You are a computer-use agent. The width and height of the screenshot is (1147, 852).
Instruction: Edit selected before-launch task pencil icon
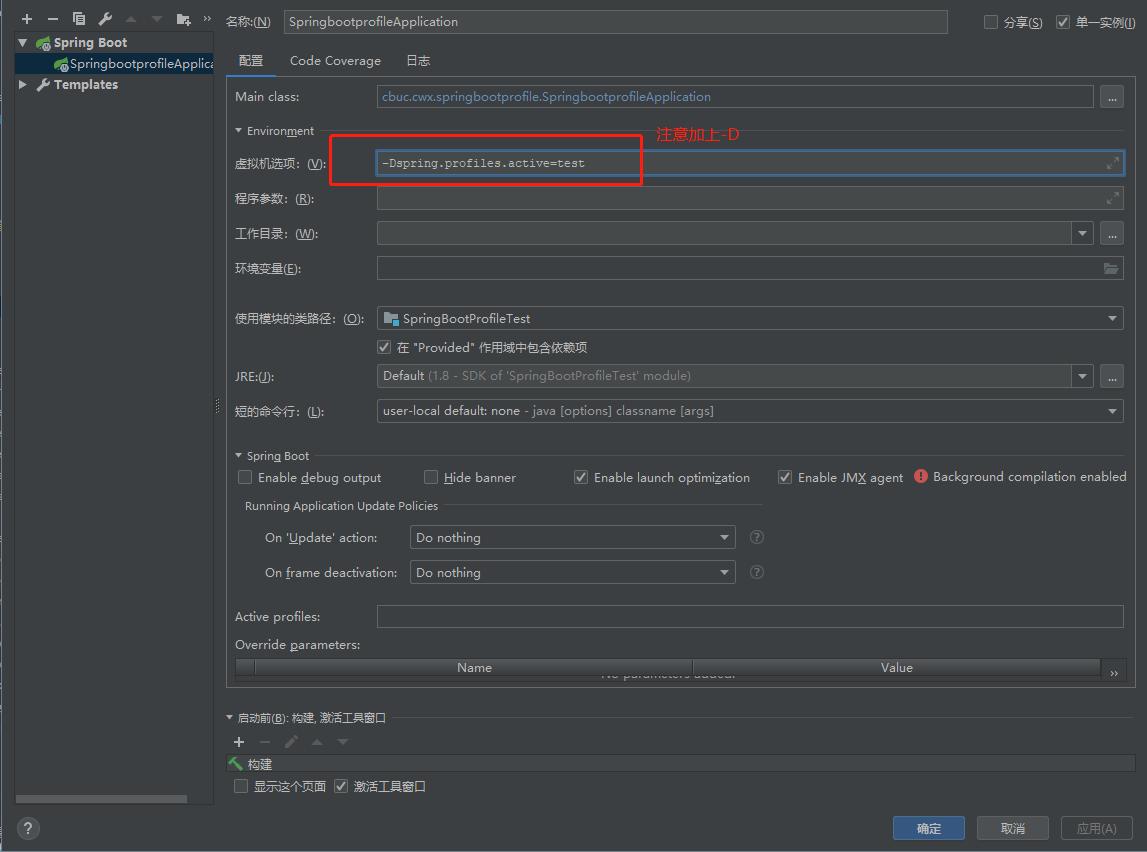click(x=291, y=742)
